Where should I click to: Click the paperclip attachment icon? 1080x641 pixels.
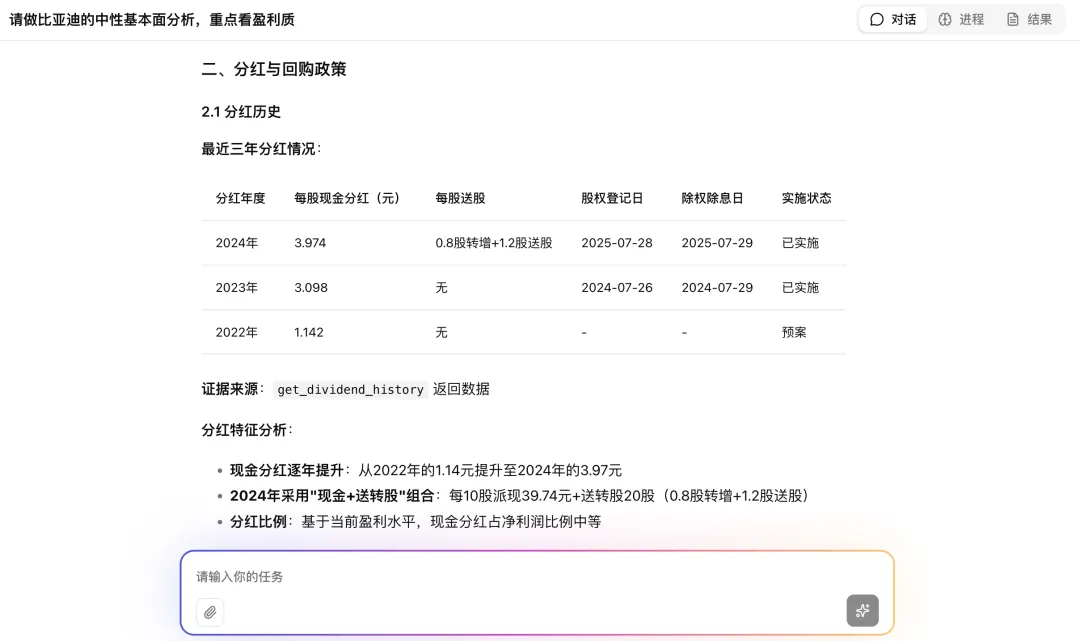[x=210, y=612]
